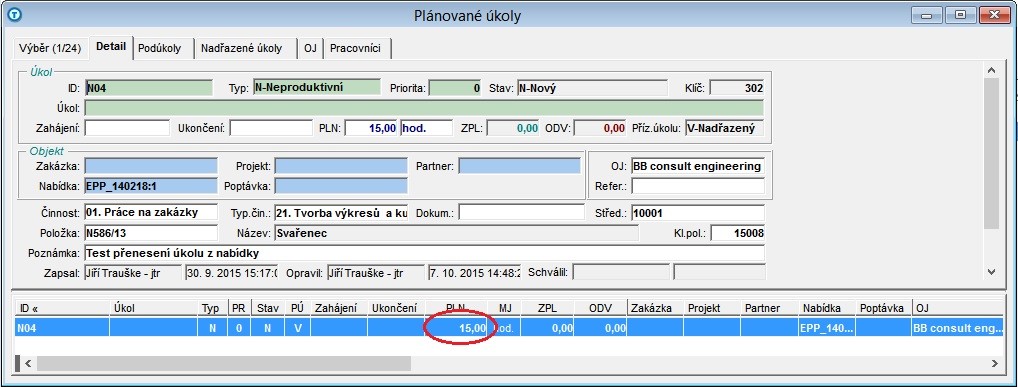Click the Priorita field
This screenshot has width=1018, height=387.
point(455,88)
